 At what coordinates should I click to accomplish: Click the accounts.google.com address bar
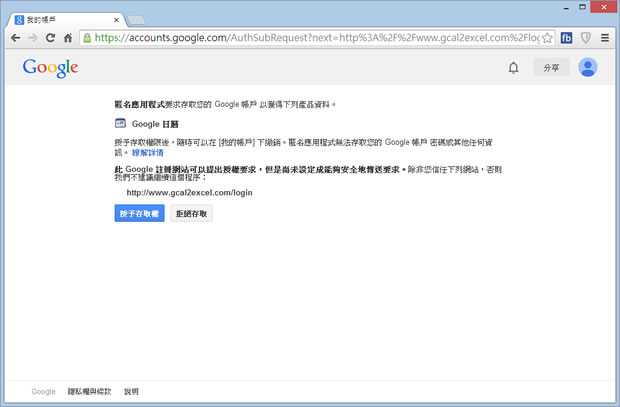(317, 38)
